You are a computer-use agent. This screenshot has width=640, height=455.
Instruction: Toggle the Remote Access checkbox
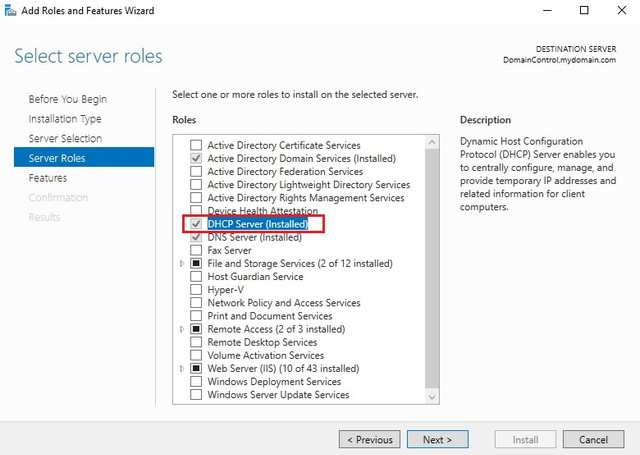coord(196,329)
